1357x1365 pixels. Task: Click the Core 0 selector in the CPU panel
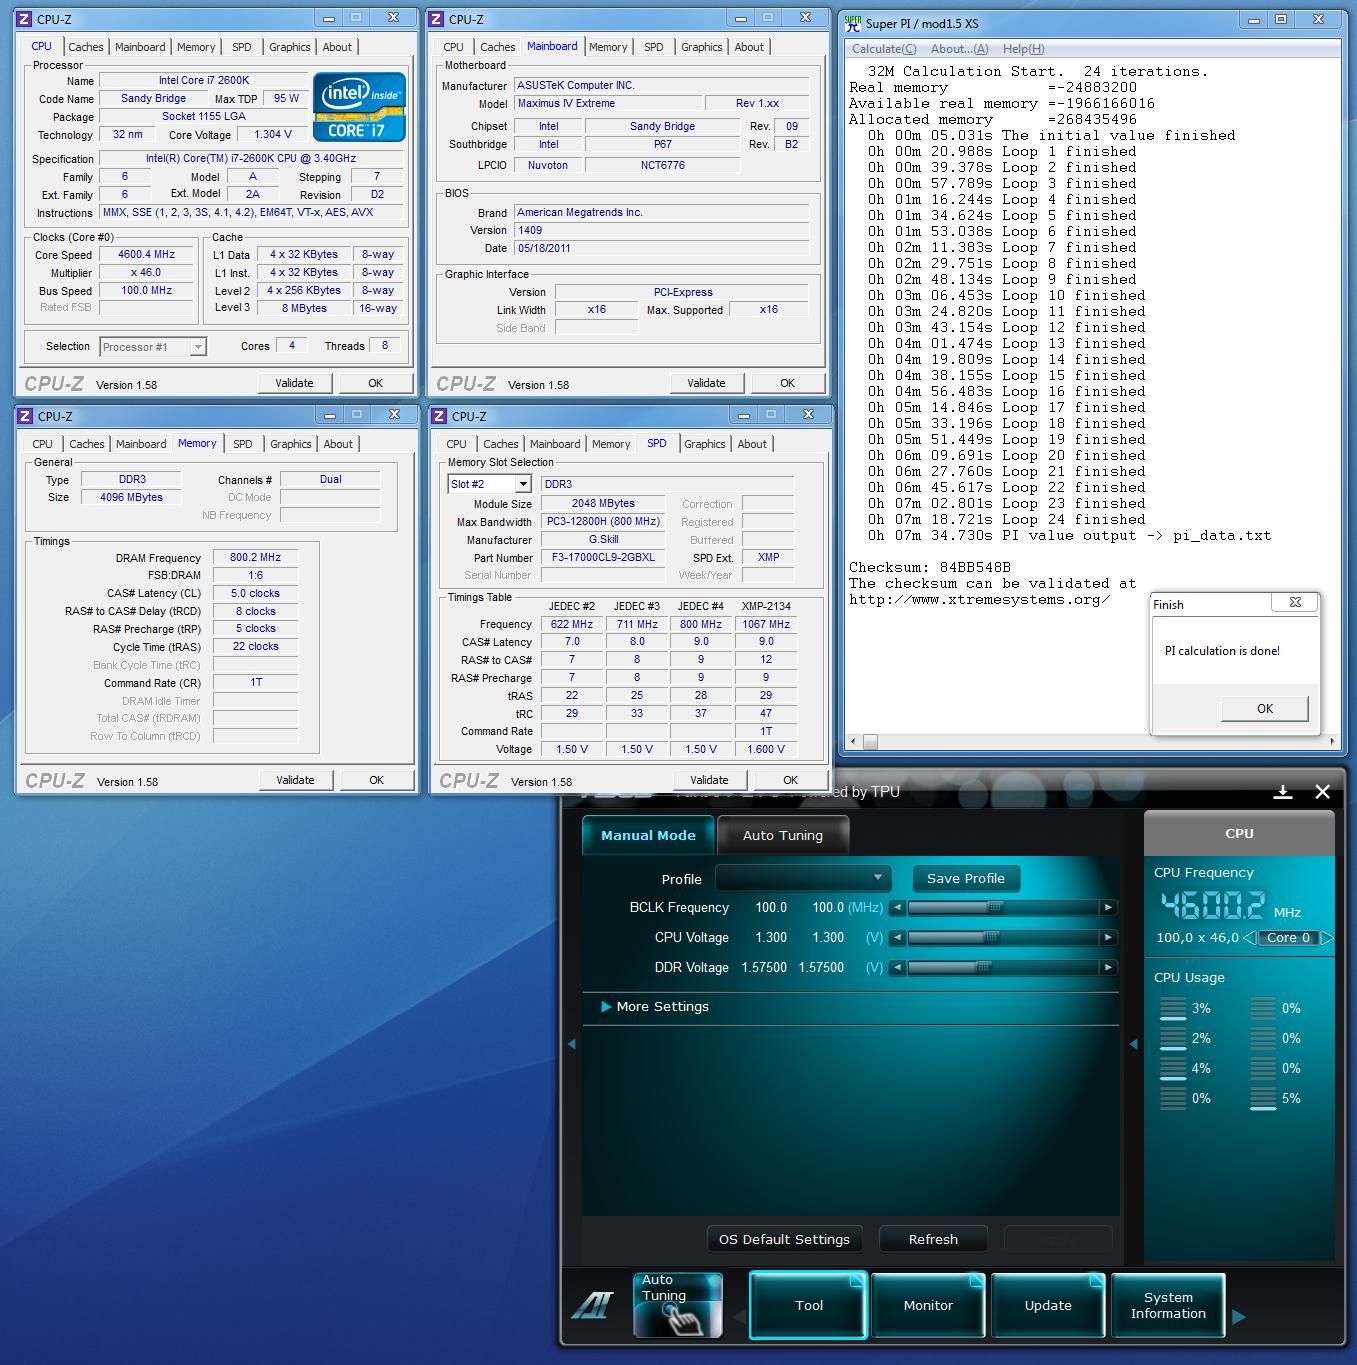tap(1288, 938)
